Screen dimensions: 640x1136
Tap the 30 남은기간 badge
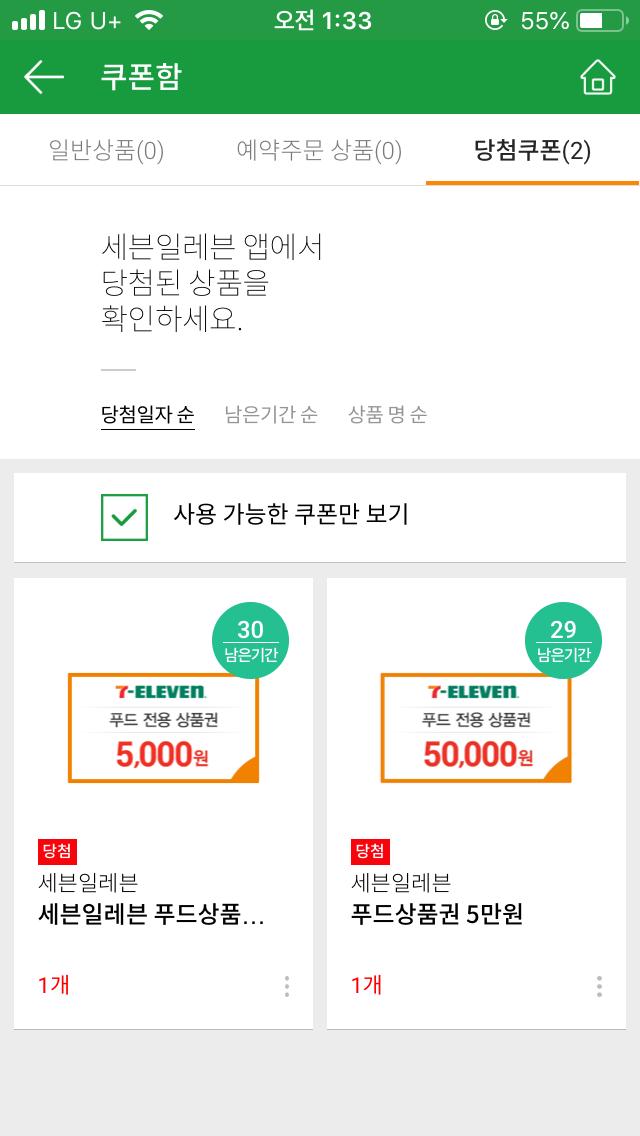[x=250, y=640]
